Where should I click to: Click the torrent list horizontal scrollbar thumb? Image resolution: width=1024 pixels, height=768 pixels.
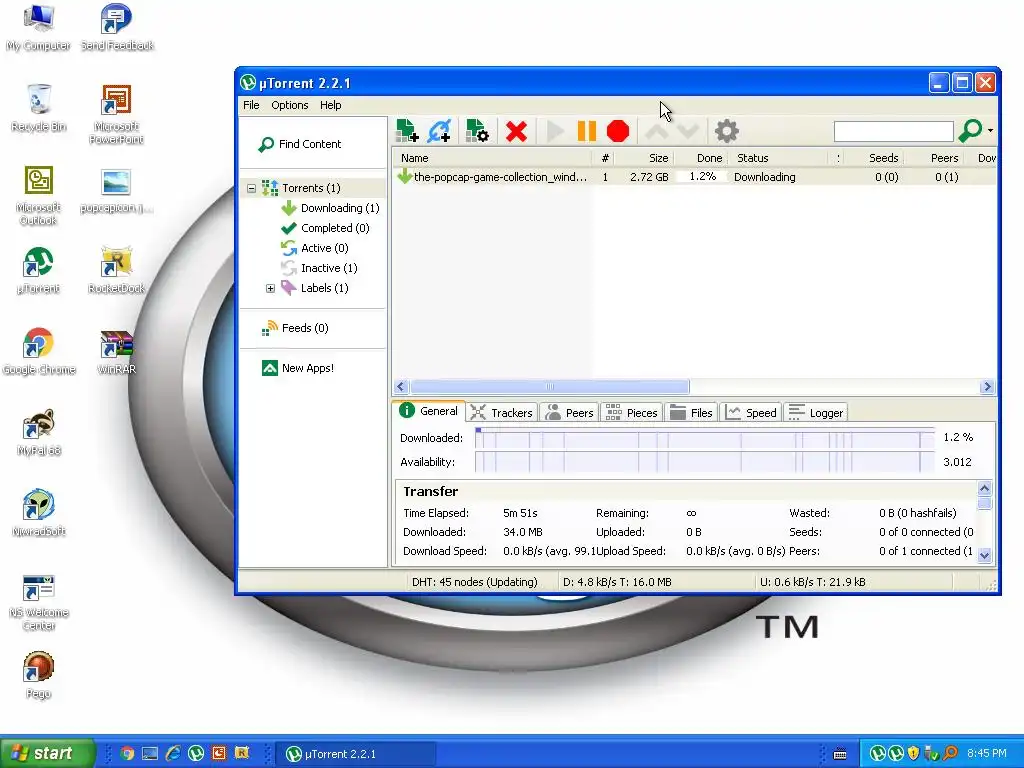coord(550,387)
